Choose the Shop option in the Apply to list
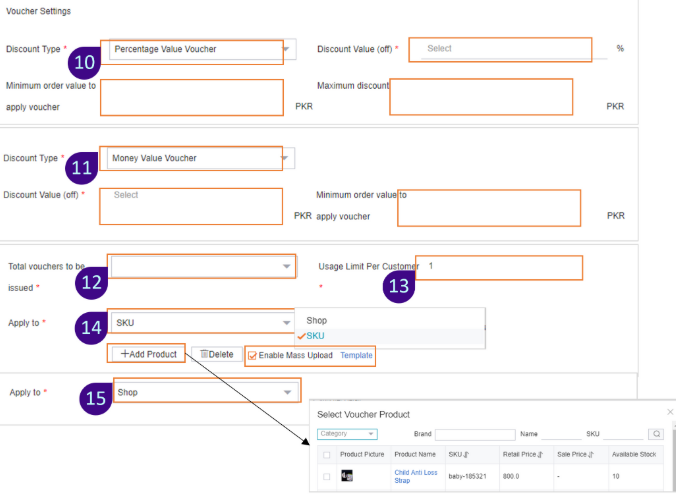676x496 pixels. pyautogui.click(x=317, y=321)
